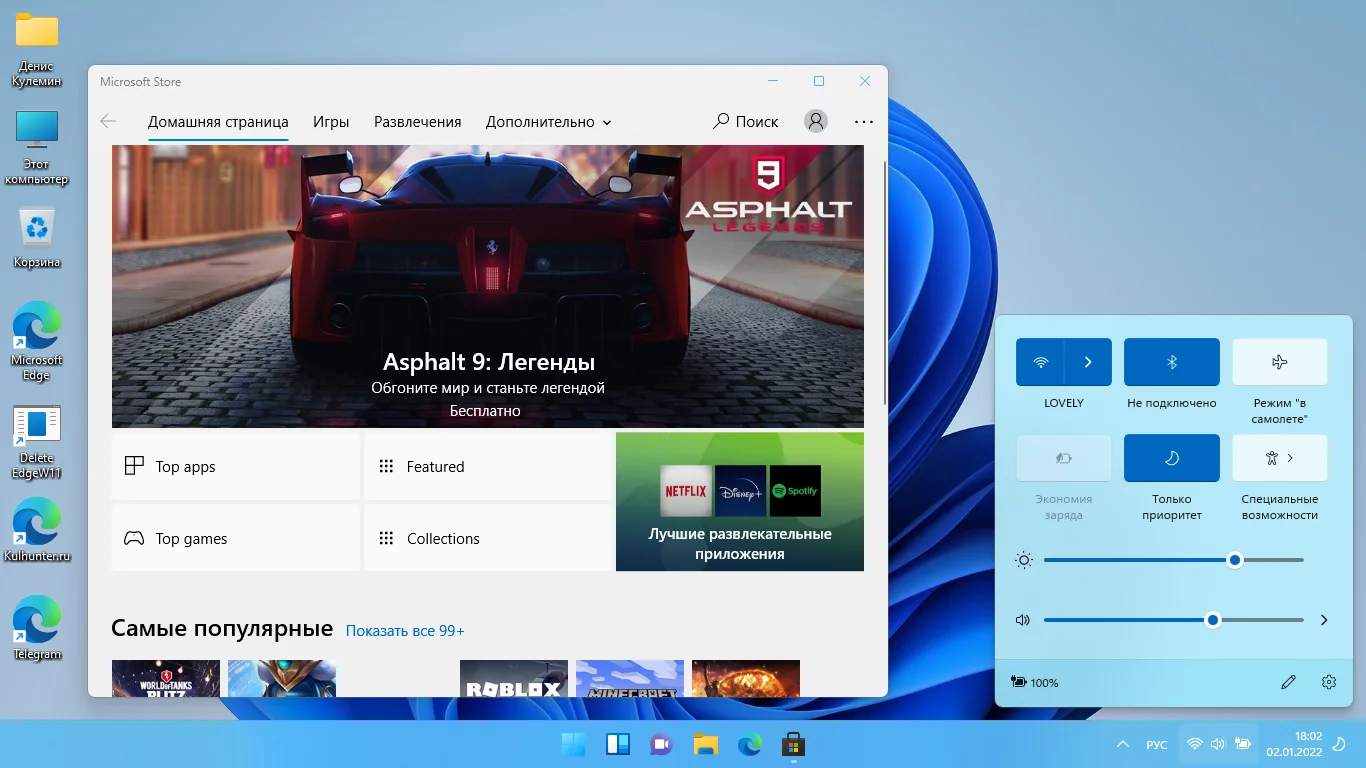Click the brightness slider handle
The image size is (1366, 768).
(1235, 560)
